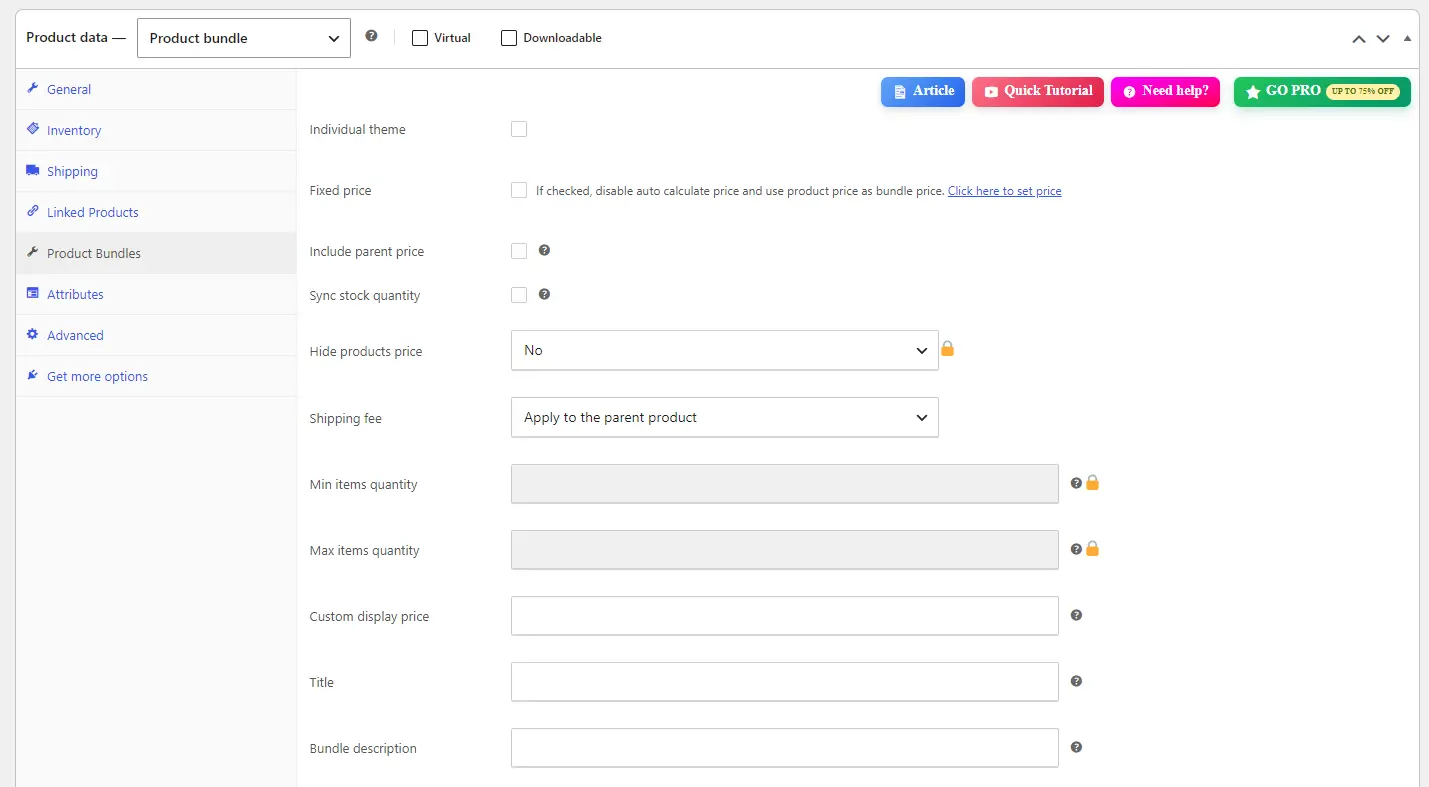
Task: Enable the Virtual checkbox
Action: click(420, 38)
